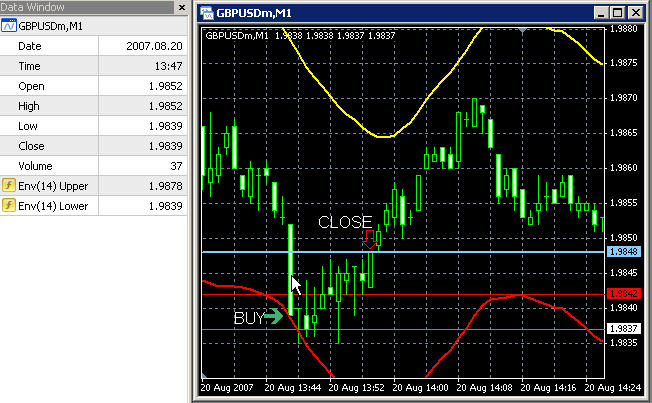The height and width of the screenshot is (403, 652).
Task: Click the 20 Aug 14:00 time axis label
Action: pos(420,388)
